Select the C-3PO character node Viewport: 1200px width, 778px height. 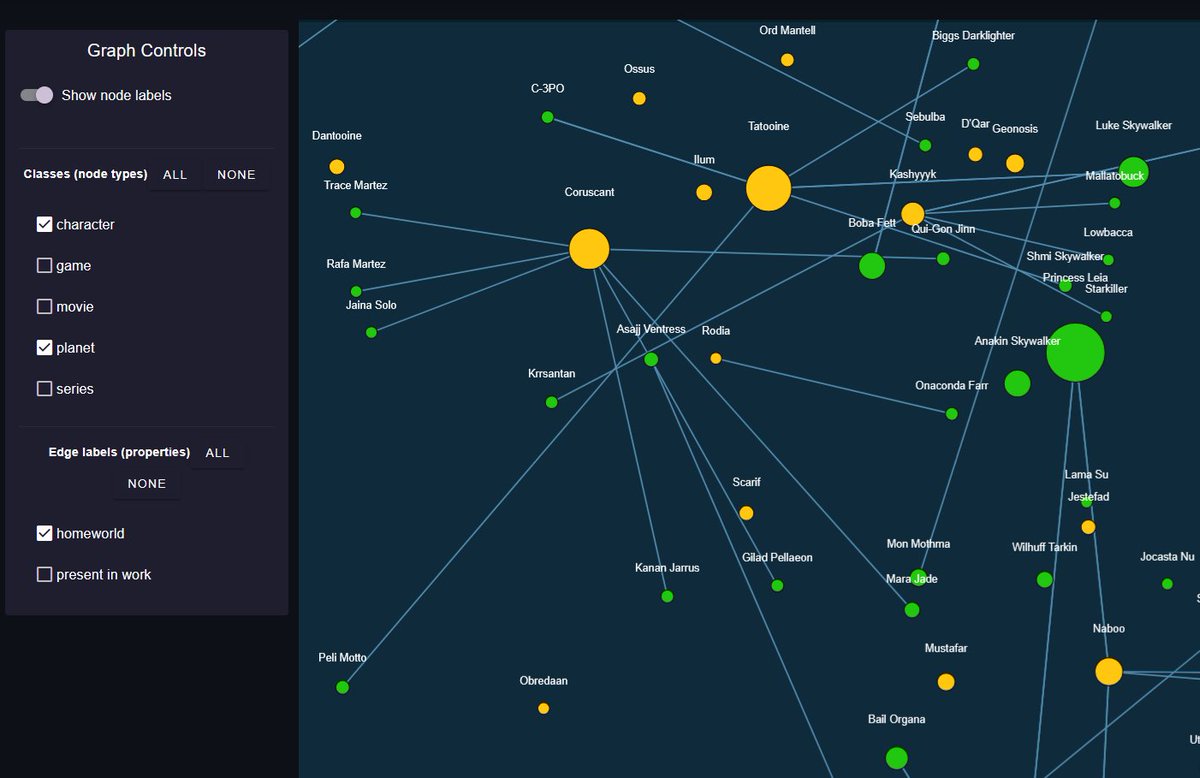click(x=547, y=117)
